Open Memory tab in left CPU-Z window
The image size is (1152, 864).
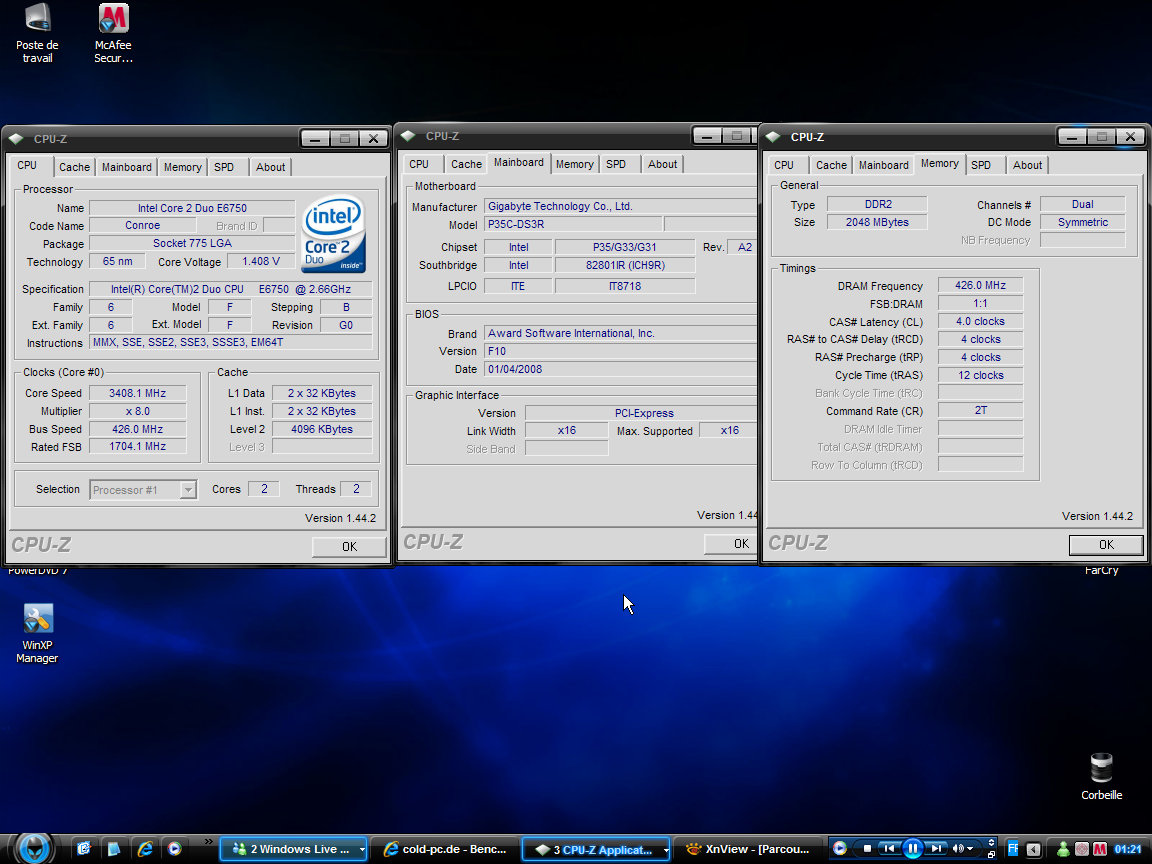tap(182, 167)
